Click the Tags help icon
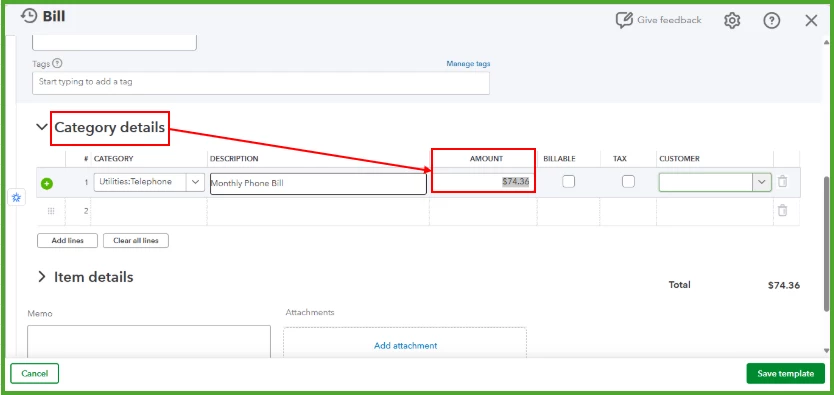Viewport: 834px width, 395px height. point(57,63)
